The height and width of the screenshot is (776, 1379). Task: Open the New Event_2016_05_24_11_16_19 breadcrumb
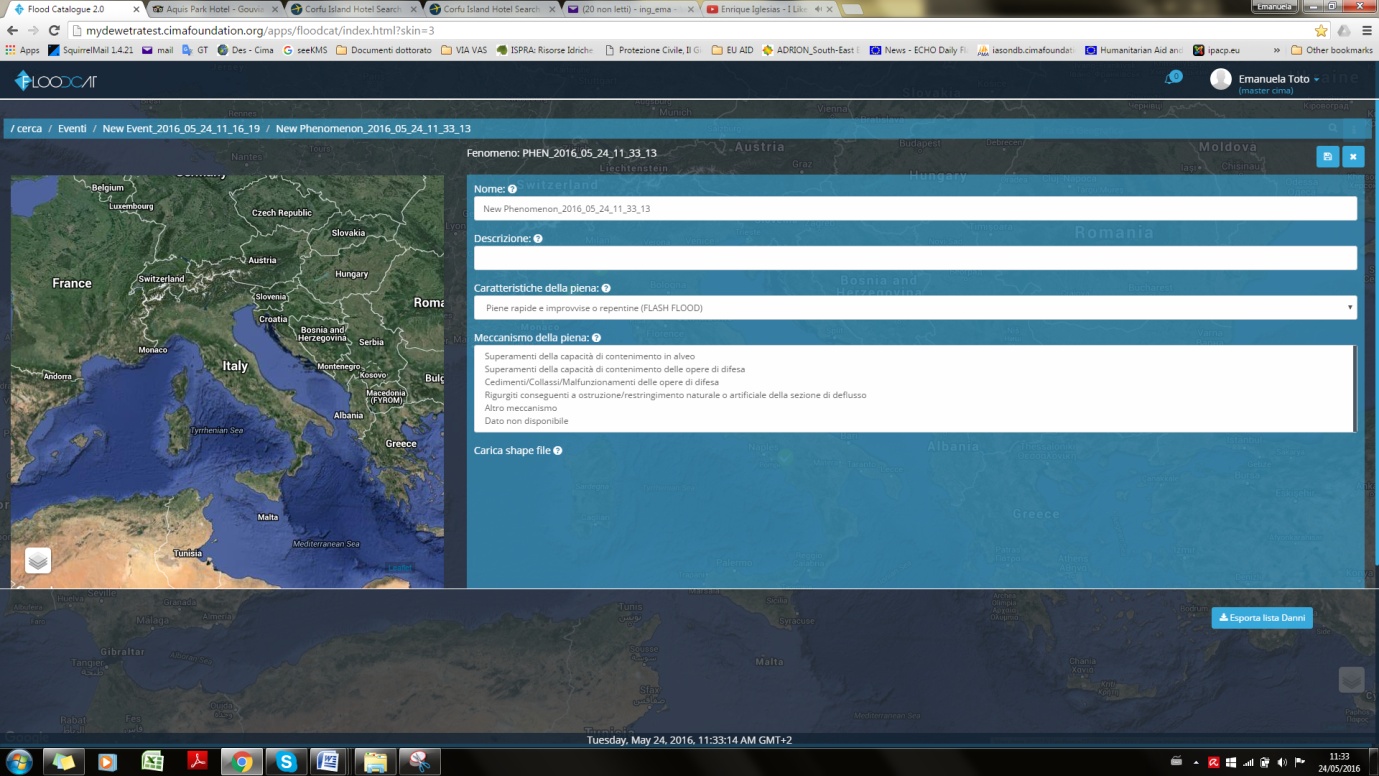(181, 129)
